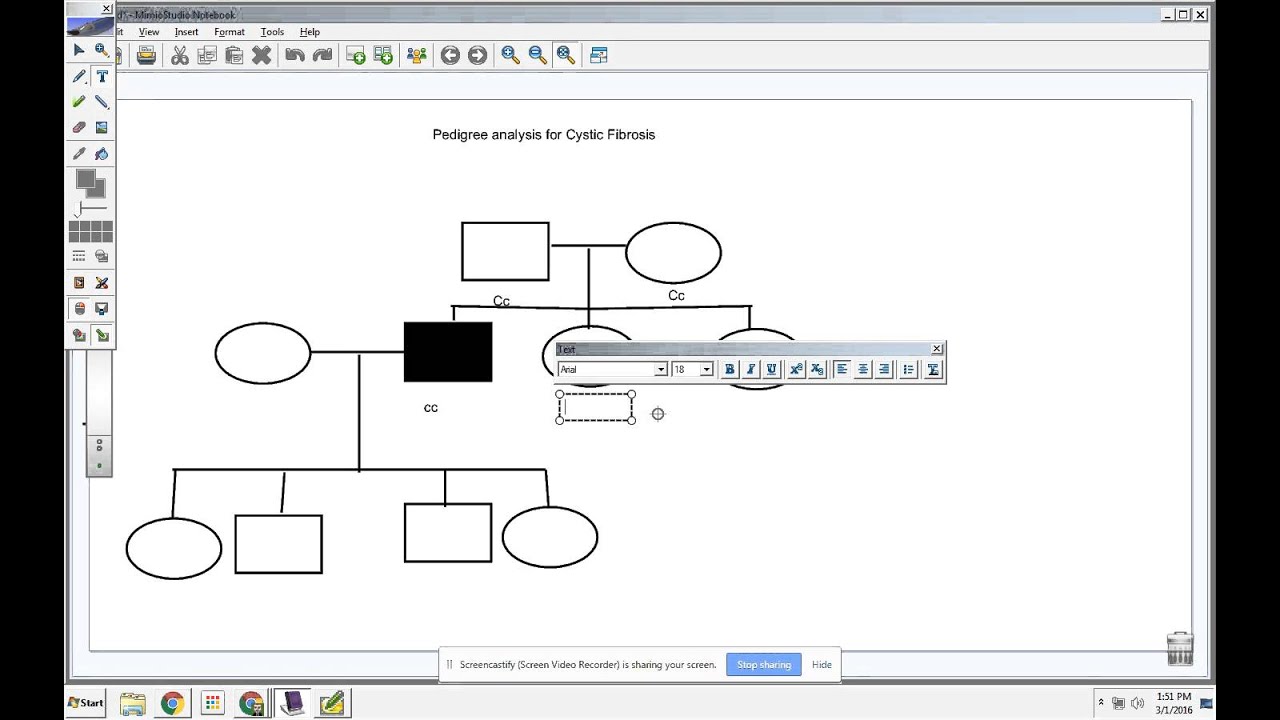
Task: Copy selection using the toolbar Copy icon
Action: (x=207, y=55)
